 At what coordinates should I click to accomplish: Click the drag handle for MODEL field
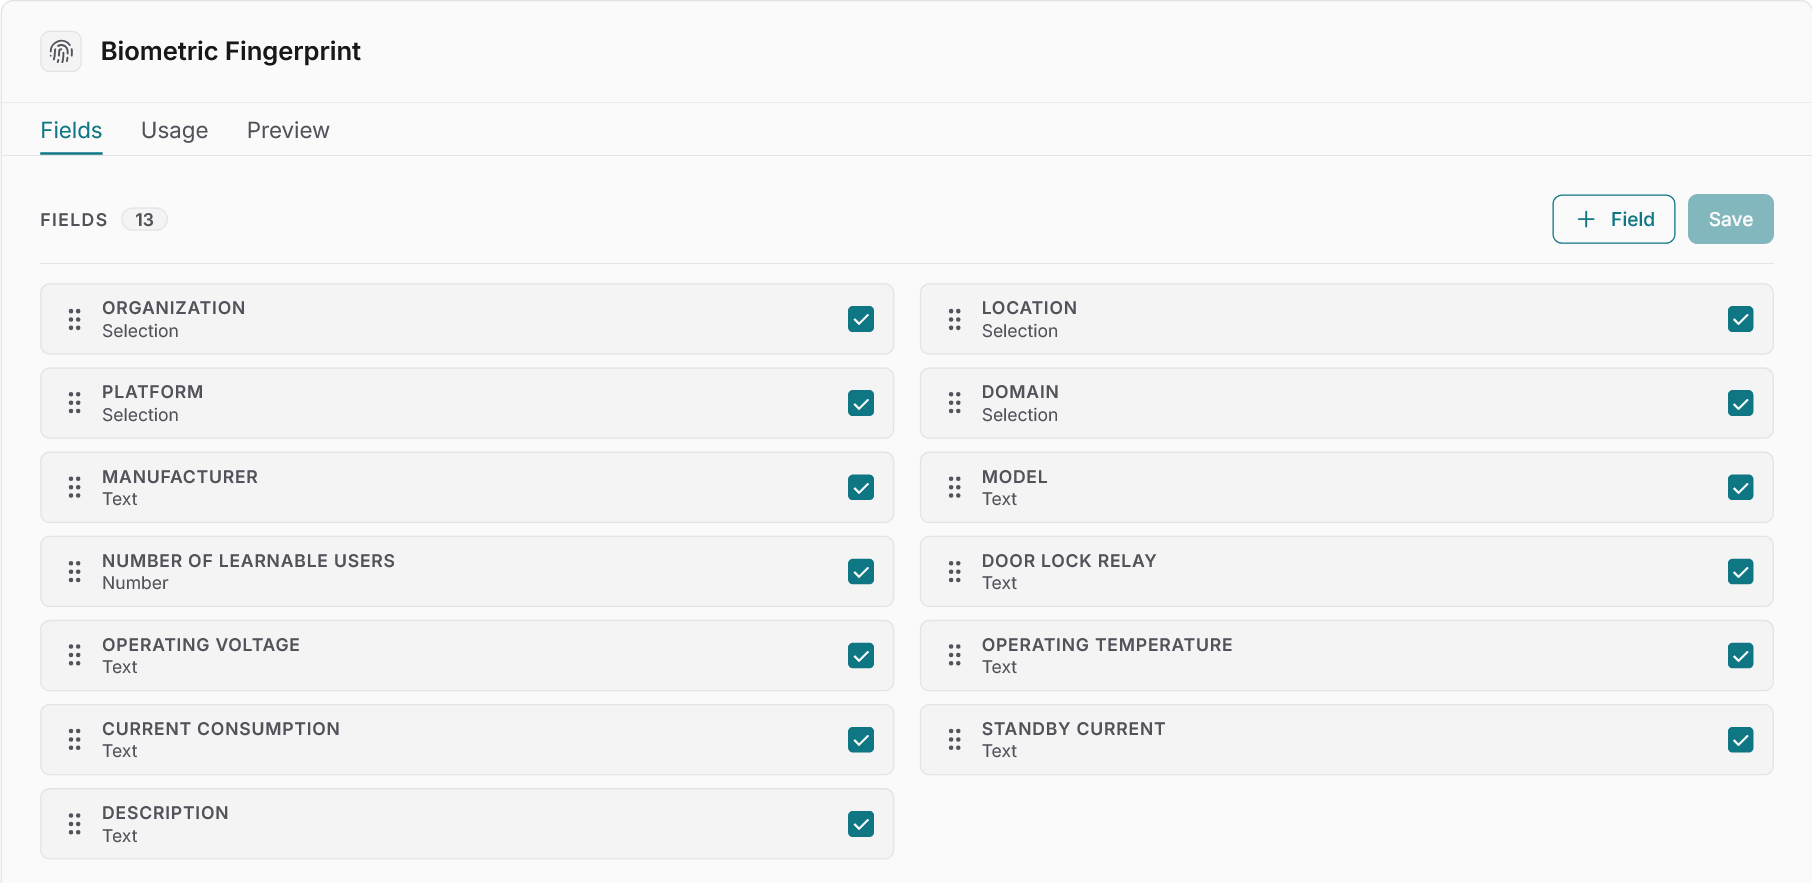click(x=955, y=487)
